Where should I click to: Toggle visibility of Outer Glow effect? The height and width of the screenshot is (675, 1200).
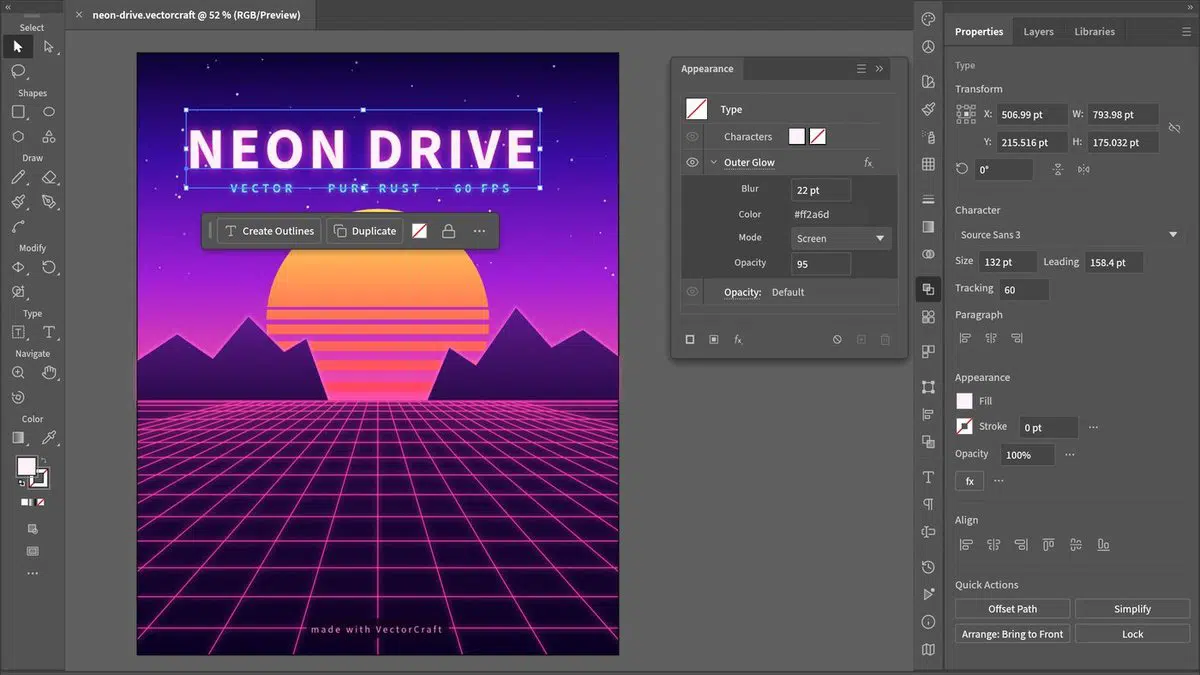692,163
